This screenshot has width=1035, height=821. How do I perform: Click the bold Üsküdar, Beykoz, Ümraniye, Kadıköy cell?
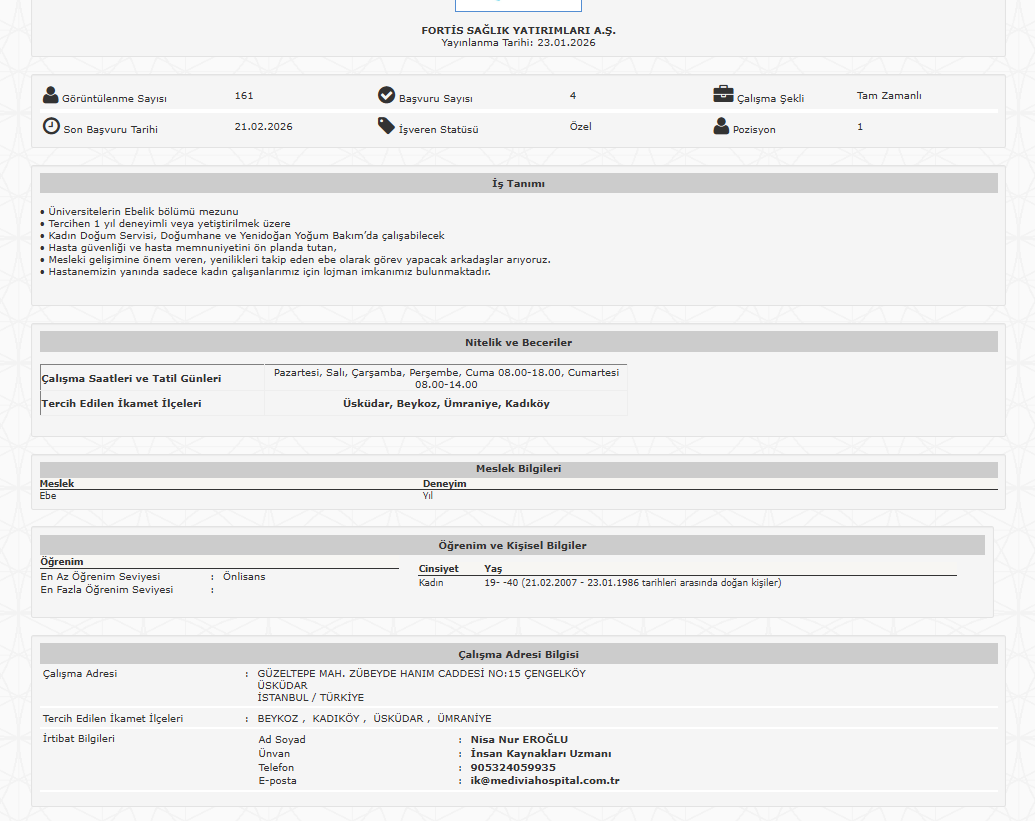pyautogui.click(x=446, y=403)
